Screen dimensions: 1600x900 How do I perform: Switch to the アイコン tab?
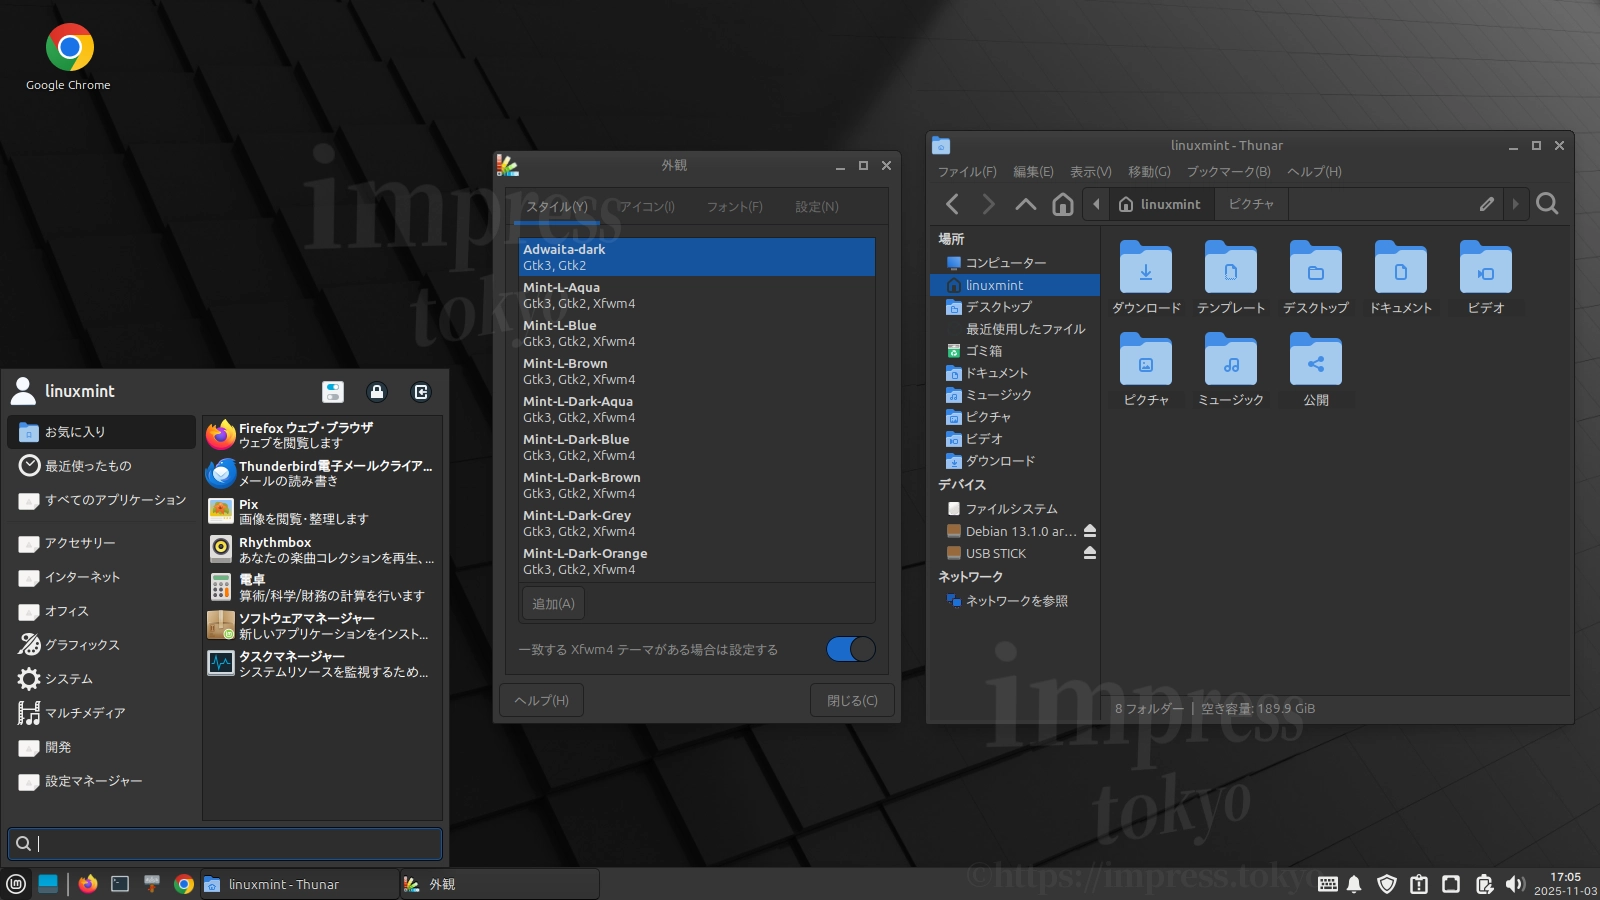[647, 207]
